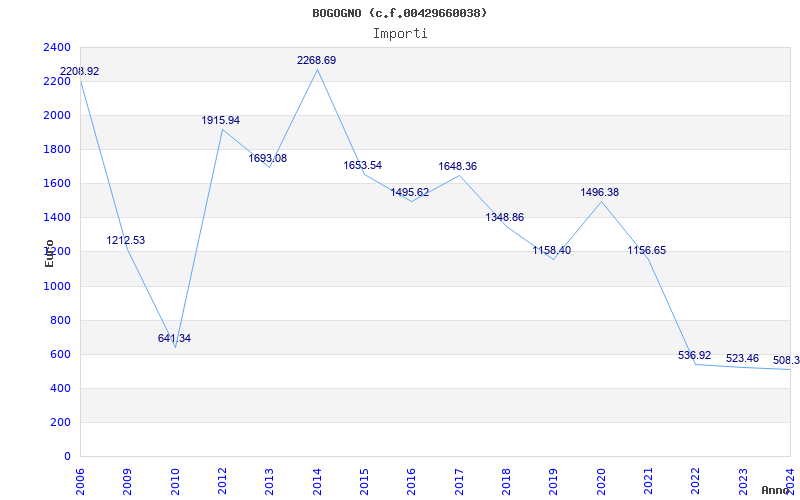The width and height of the screenshot is (800, 500).
Task: Click the x-axis year 2023
Action: coord(743,481)
